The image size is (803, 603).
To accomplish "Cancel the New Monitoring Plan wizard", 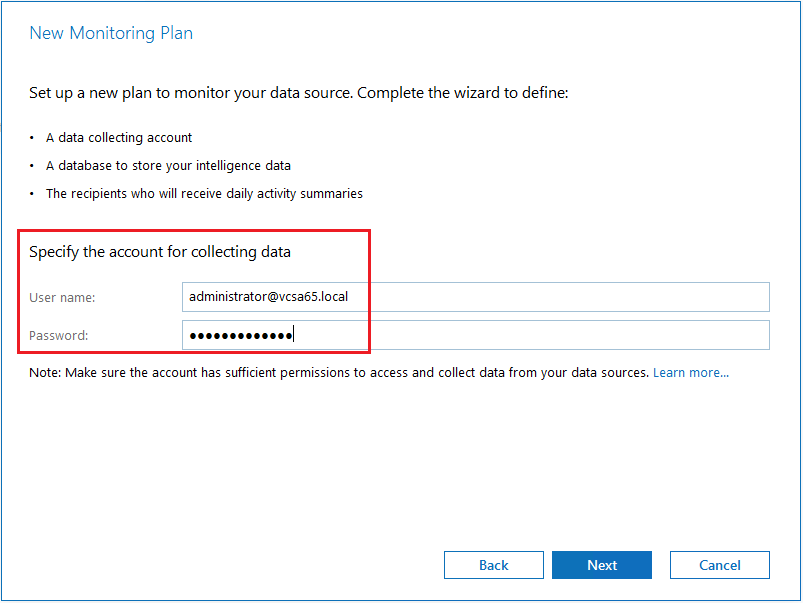I will pos(719,565).
